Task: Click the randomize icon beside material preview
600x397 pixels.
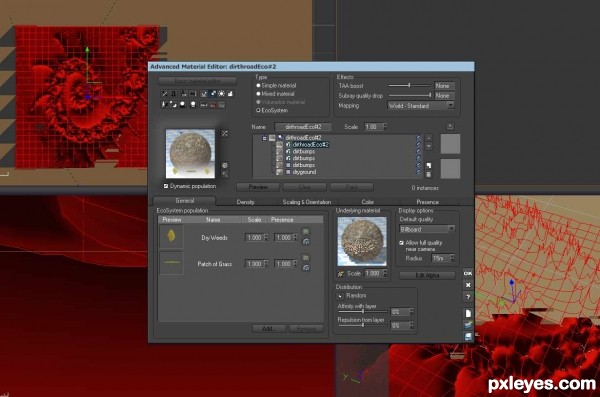Action: click(x=225, y=133)
